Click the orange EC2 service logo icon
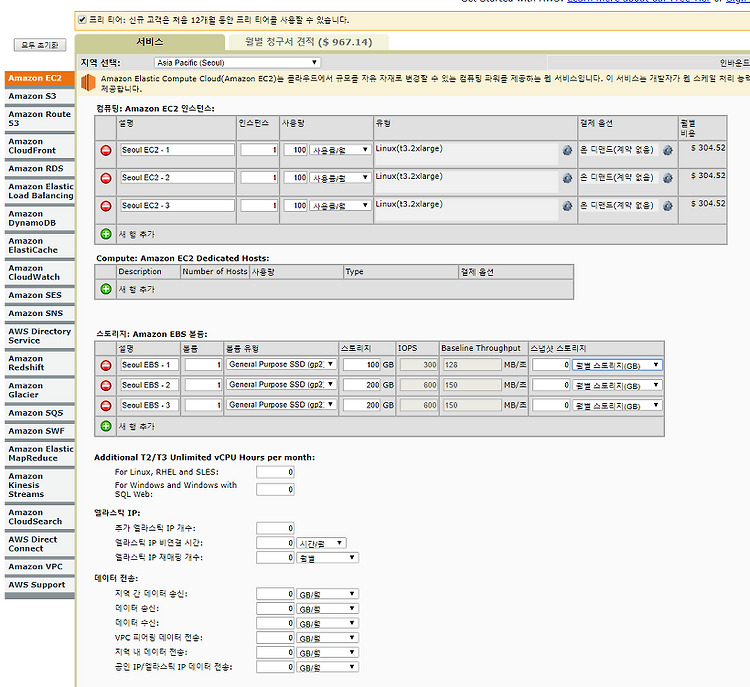The image size is (750, 687). 88,82
